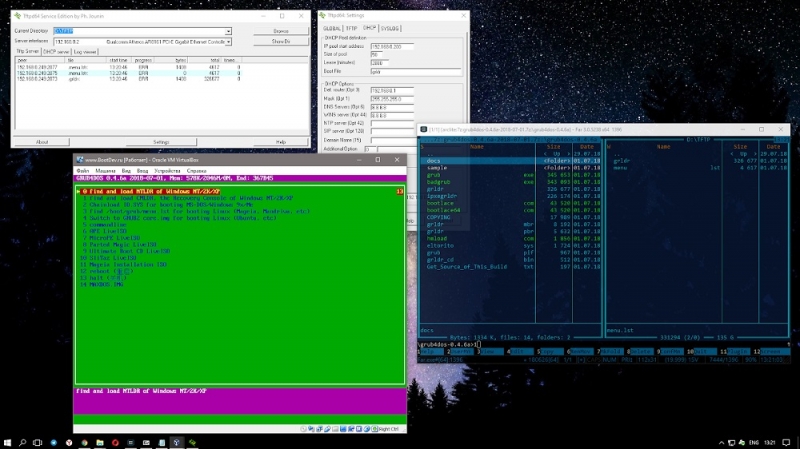The height and width of the screenshot is (449, 800).
Task: Click the Tftpd64 main window title icon
Action: tap(17, 16)
